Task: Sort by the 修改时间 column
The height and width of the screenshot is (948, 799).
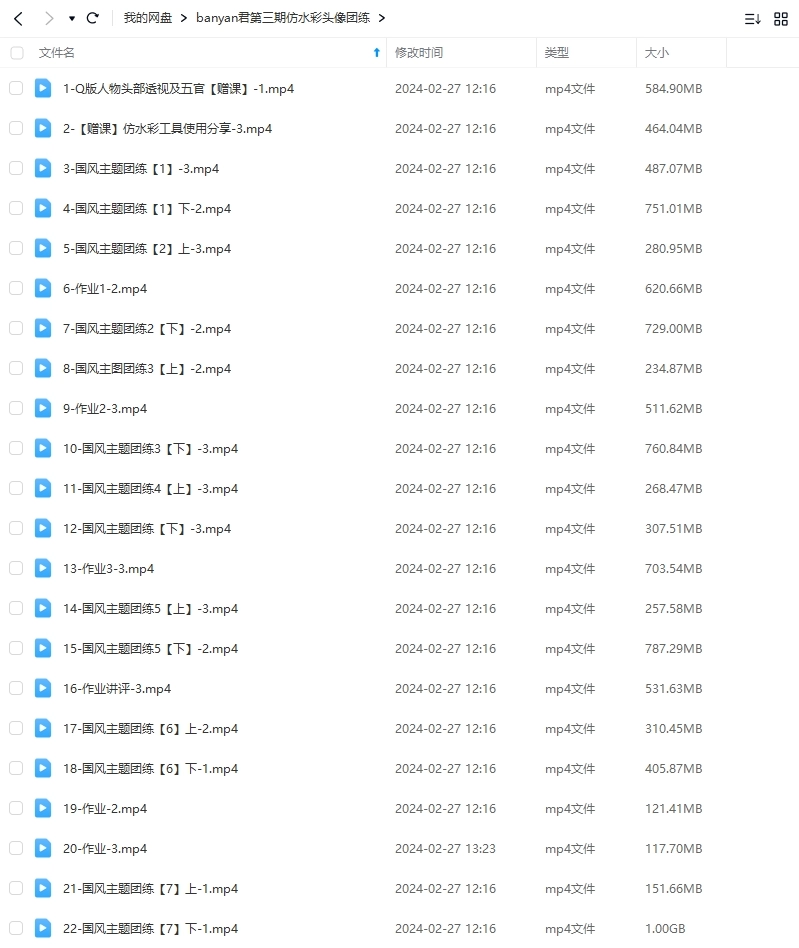Action: pyautogui.click(x=419, y=53)
